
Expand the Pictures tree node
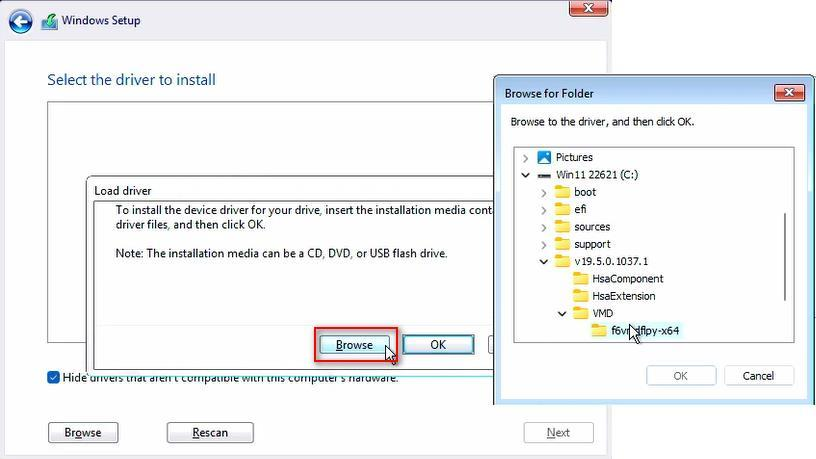526,158
